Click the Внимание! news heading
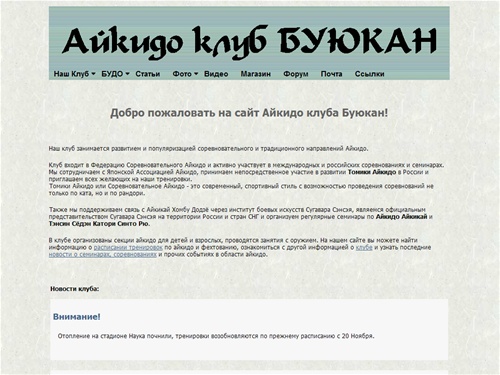 point(77,317)
